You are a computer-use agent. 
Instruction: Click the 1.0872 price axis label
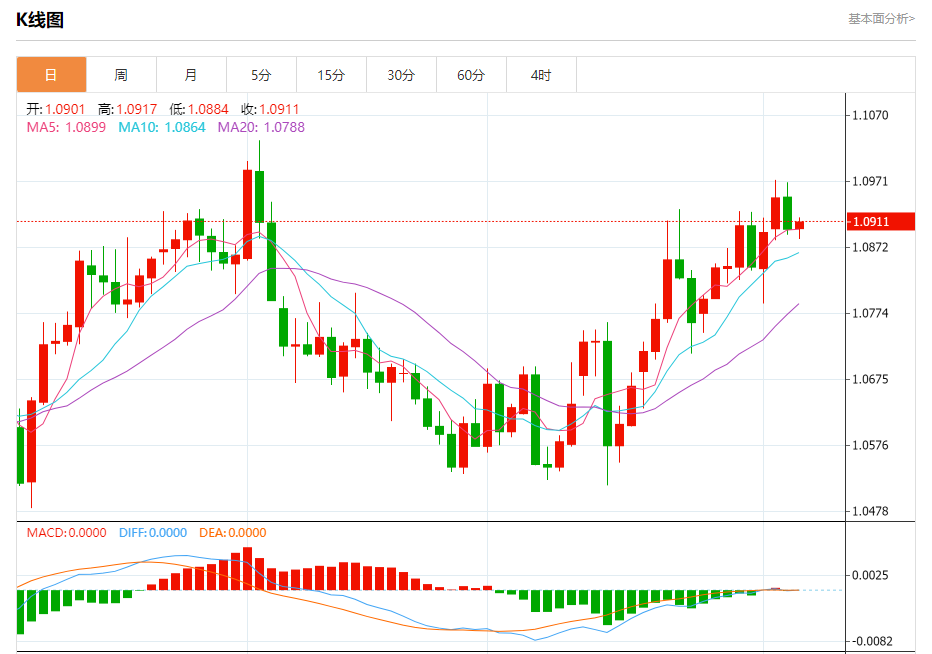[870, 247]
